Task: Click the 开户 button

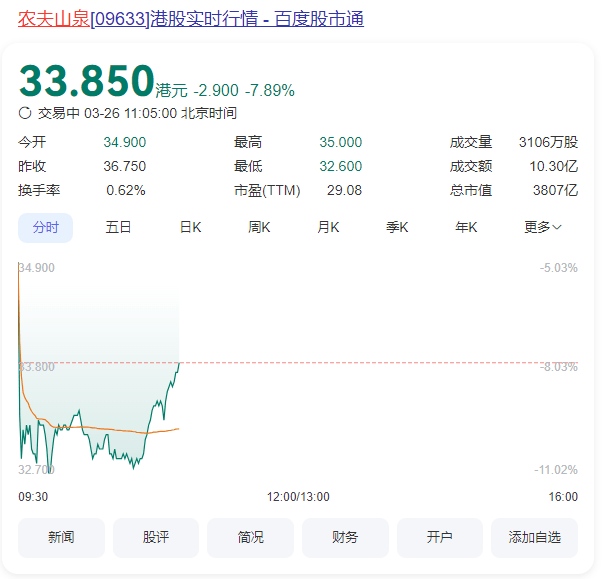Action: click(x=439, y=537)
